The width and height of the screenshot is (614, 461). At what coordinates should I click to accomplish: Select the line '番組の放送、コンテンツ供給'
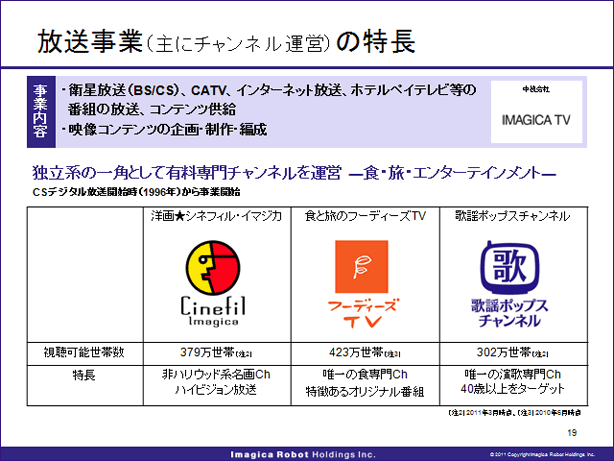(152, 109)
